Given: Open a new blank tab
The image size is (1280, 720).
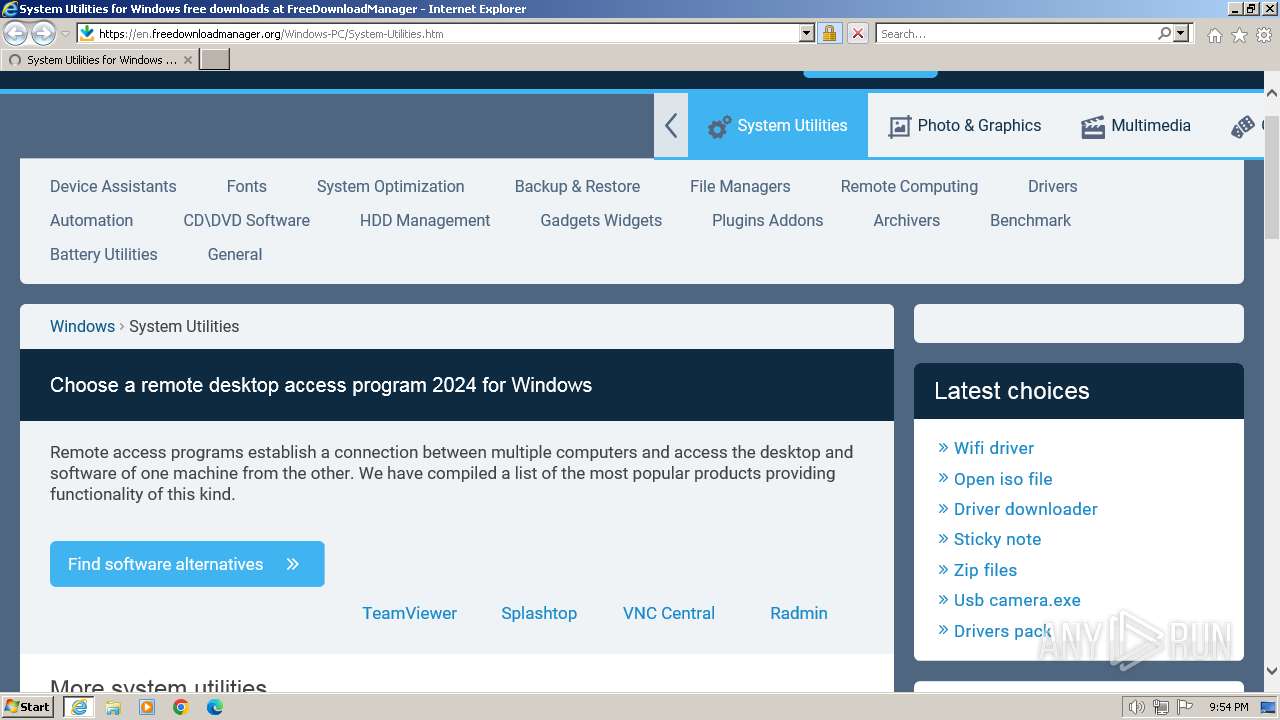Looking at the screenshot, I should pyautogui.click(x=215, y=59).
